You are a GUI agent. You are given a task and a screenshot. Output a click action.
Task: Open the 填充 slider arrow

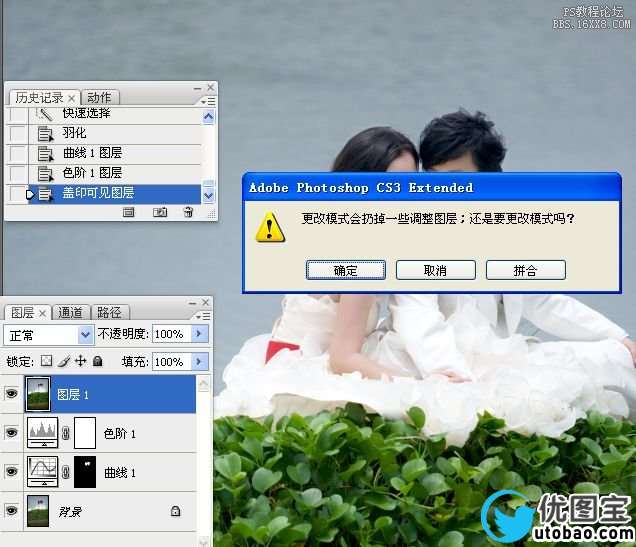click(x=200, y=362)
